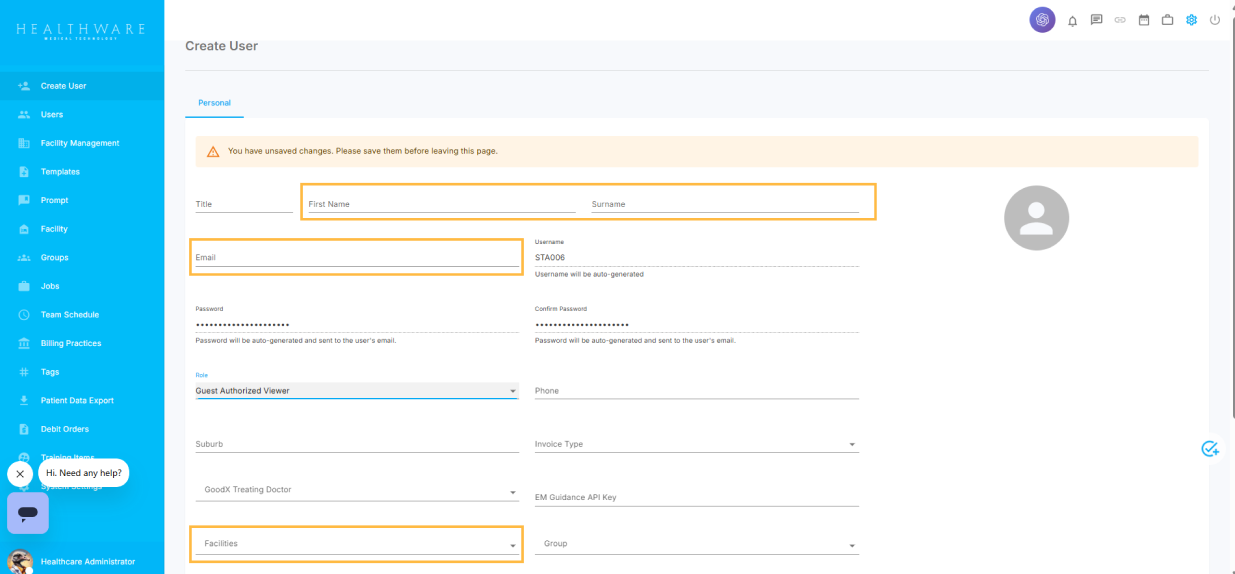
Task: Open settings gear icon
Action: pos(1191,20)
